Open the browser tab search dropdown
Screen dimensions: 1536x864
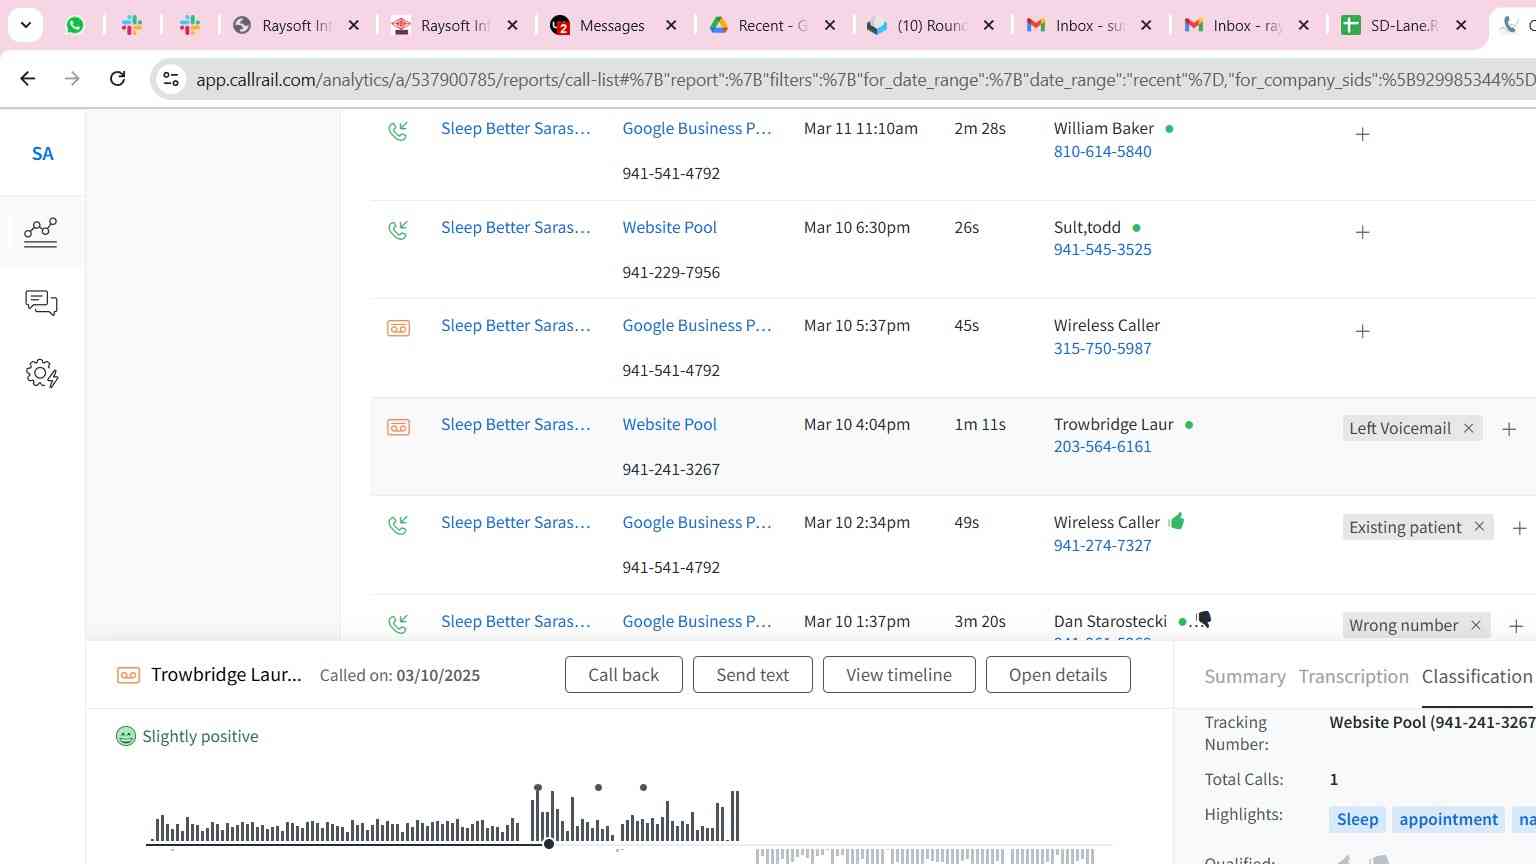(25, 25)
